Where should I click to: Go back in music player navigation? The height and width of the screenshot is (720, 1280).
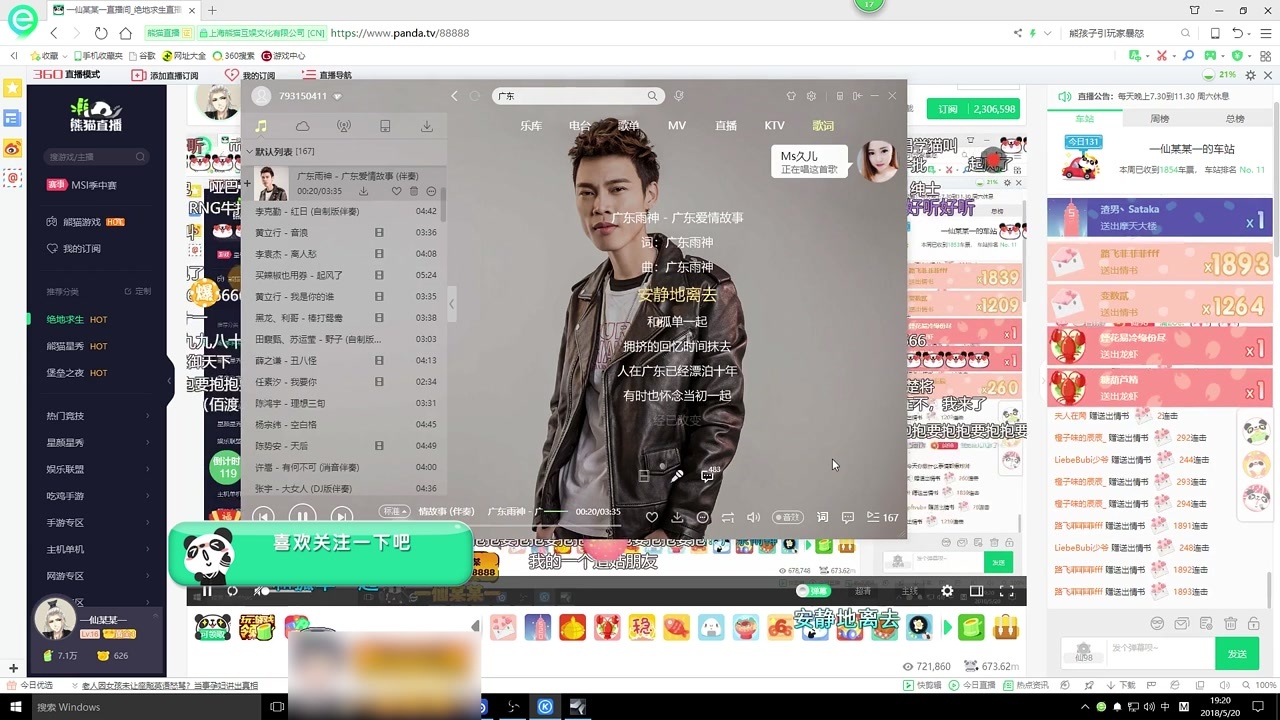(x=454, y=96)
